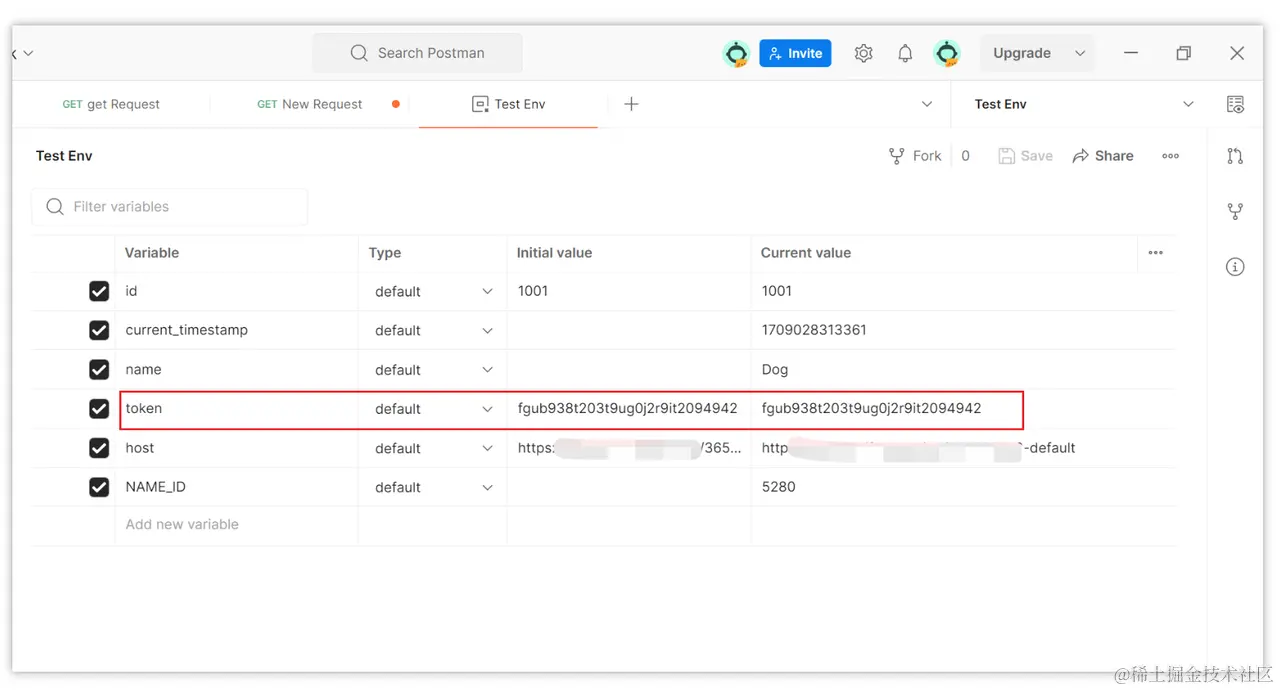Click the three-dot more actions icon
Viewport: 1280px width, 691px height.
click(x=1170, y=156)
